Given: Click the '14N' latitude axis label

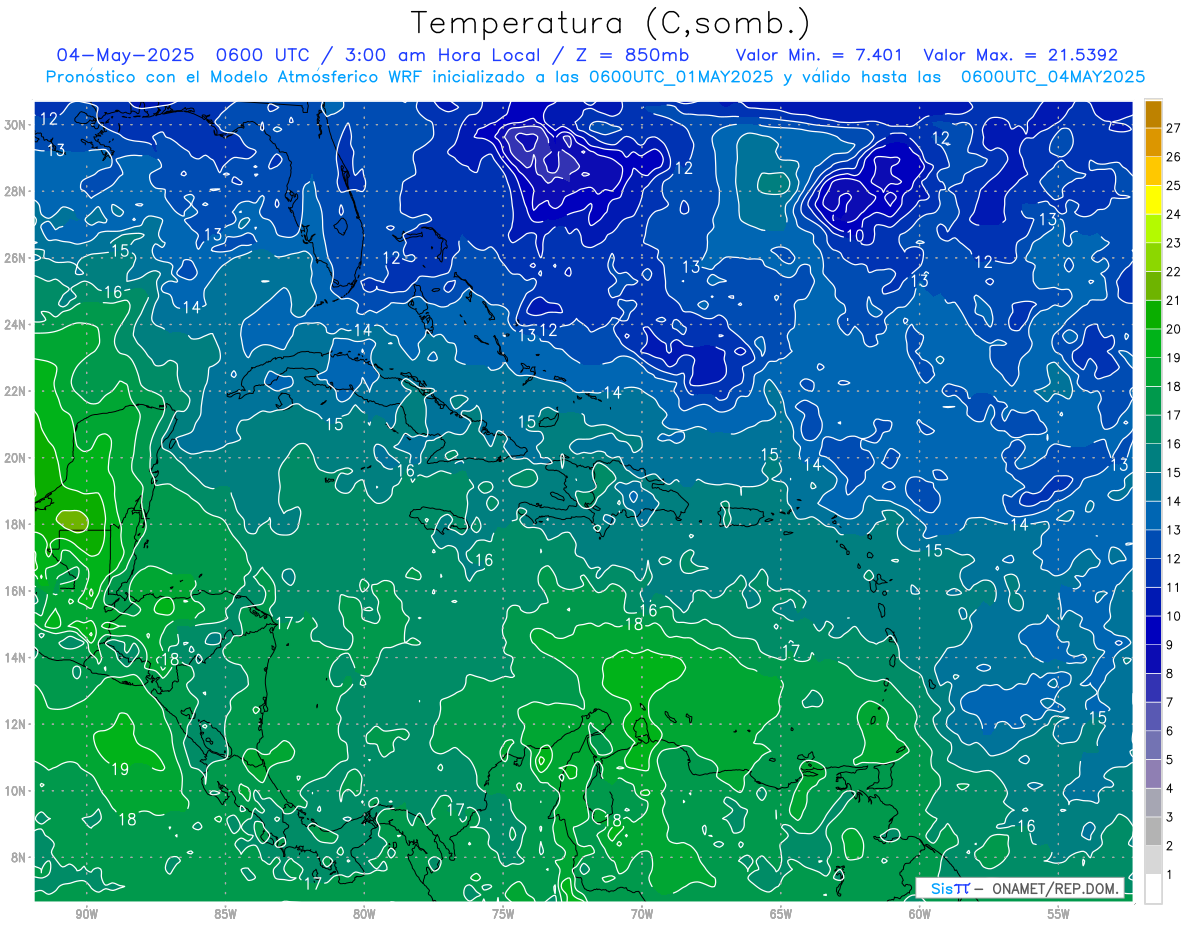Looking at the screenshot, I should coord(15,658).
